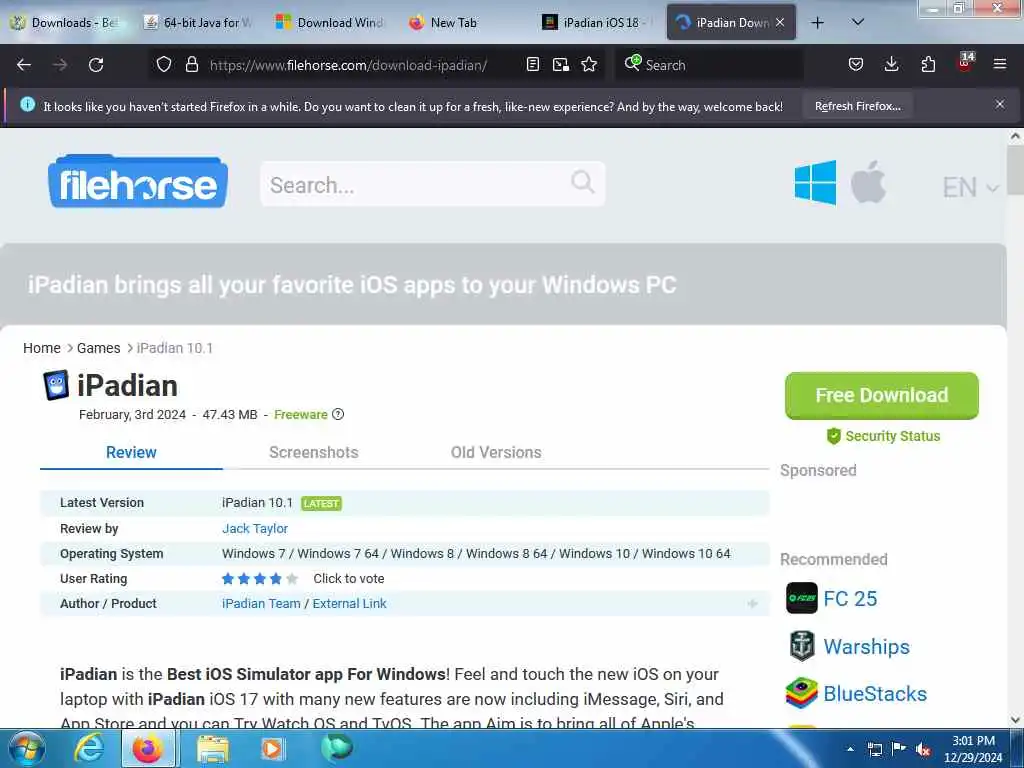Expand the Author / Product plus row
The width and height of the screenshot is (1024, 768).
pyautogui.click(x=752, y=603)
